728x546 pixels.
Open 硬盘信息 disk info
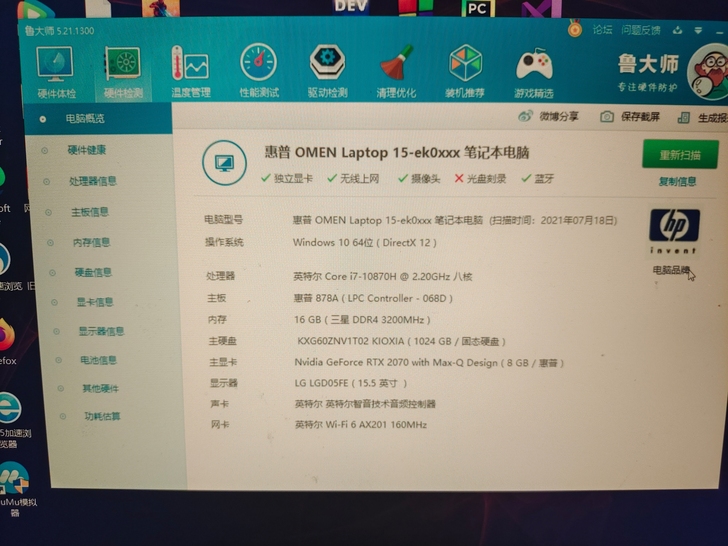pos(93,272)
